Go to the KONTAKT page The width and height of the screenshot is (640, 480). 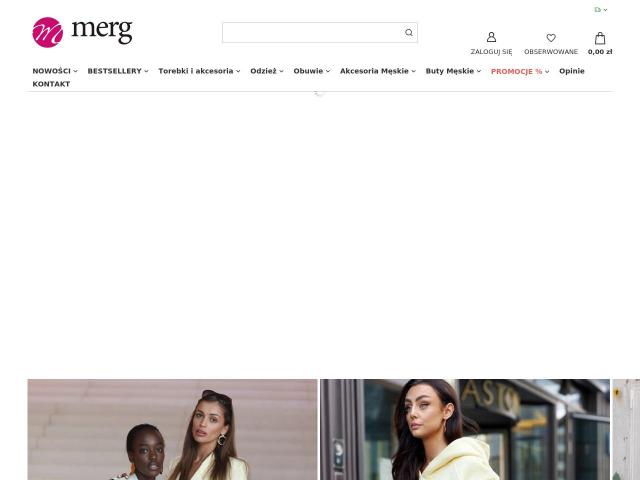coord(51,84)
